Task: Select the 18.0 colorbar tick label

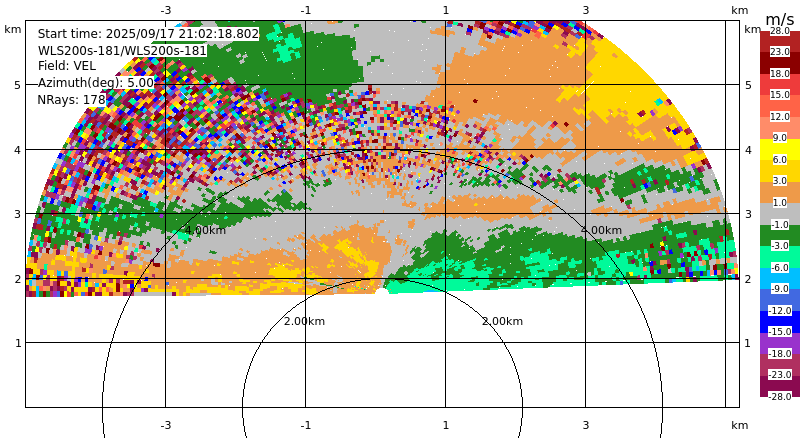Action: 780,74
